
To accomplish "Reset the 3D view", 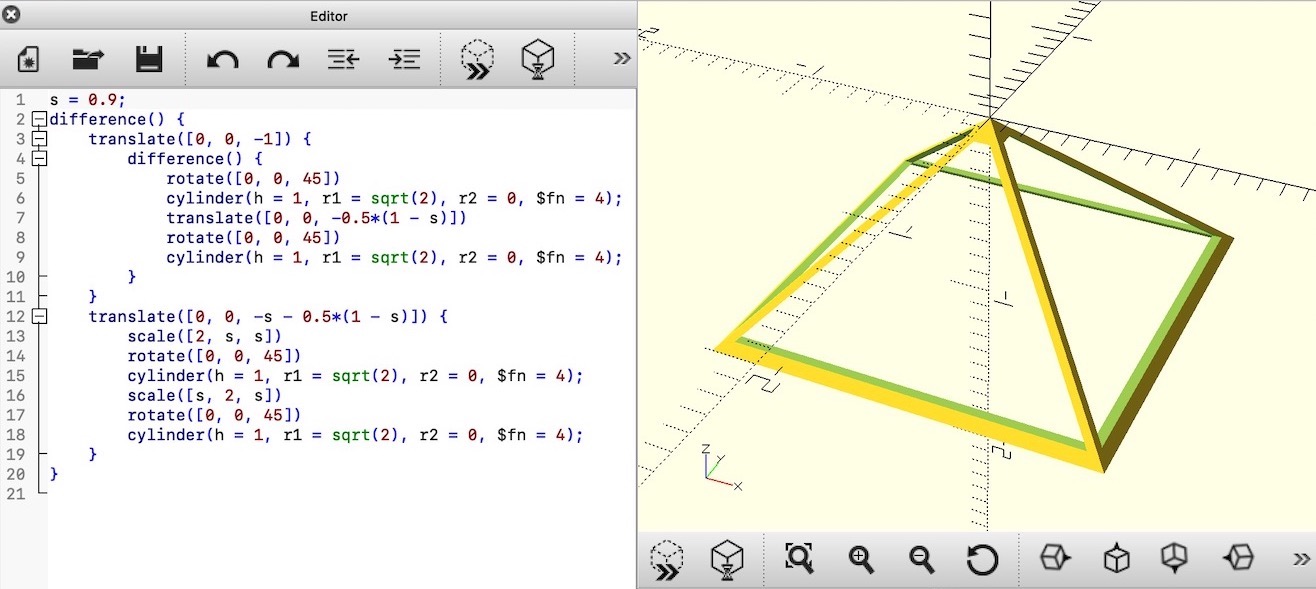I will click(982, 559).
